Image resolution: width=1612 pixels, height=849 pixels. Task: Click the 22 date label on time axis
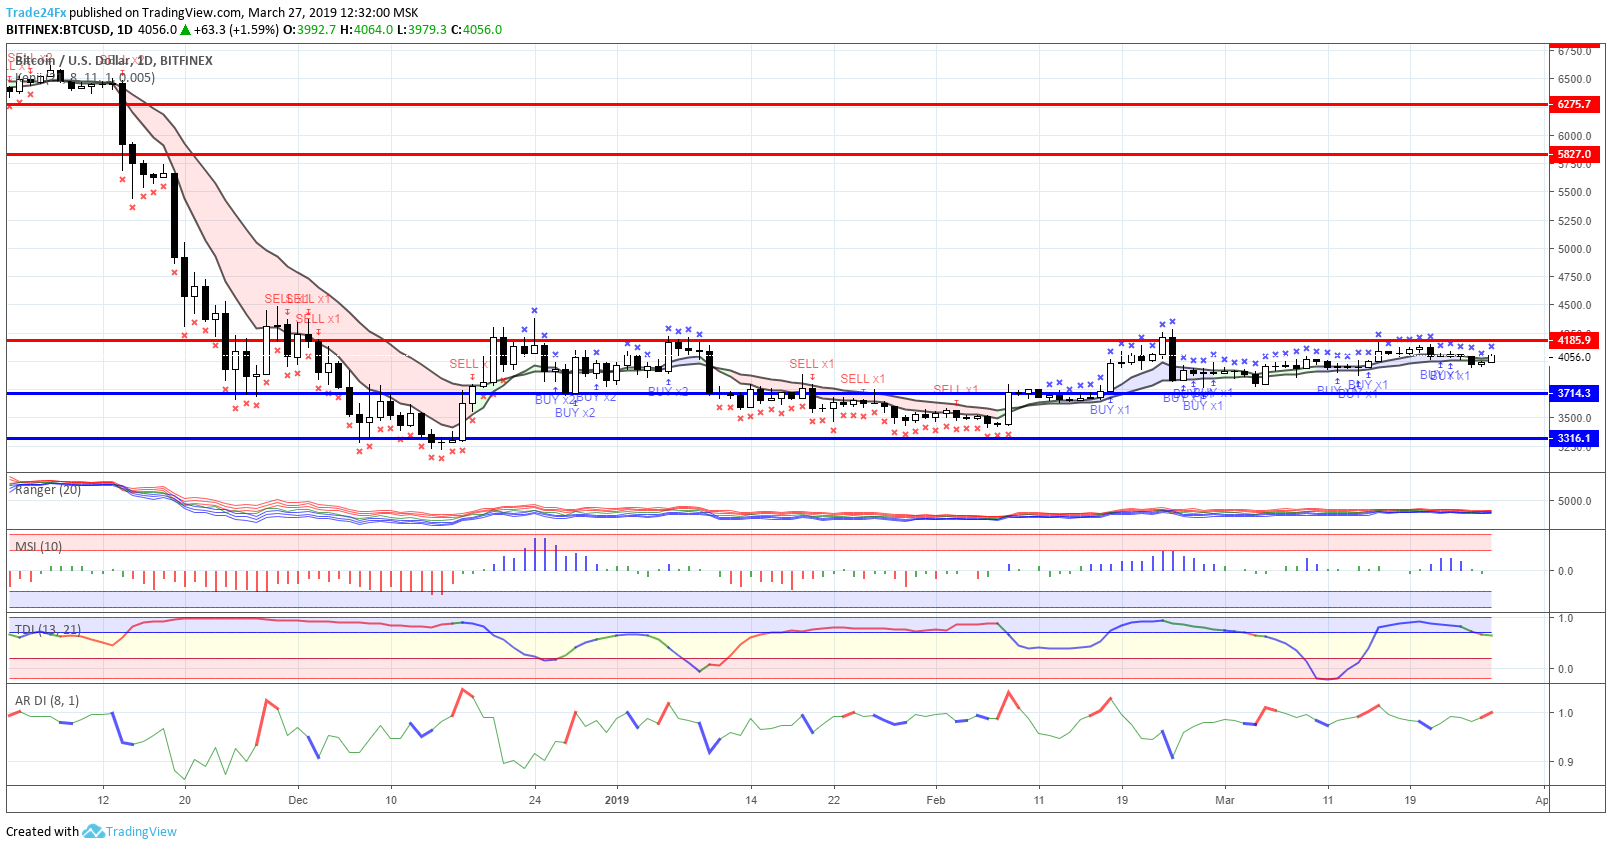click(834, 800)
